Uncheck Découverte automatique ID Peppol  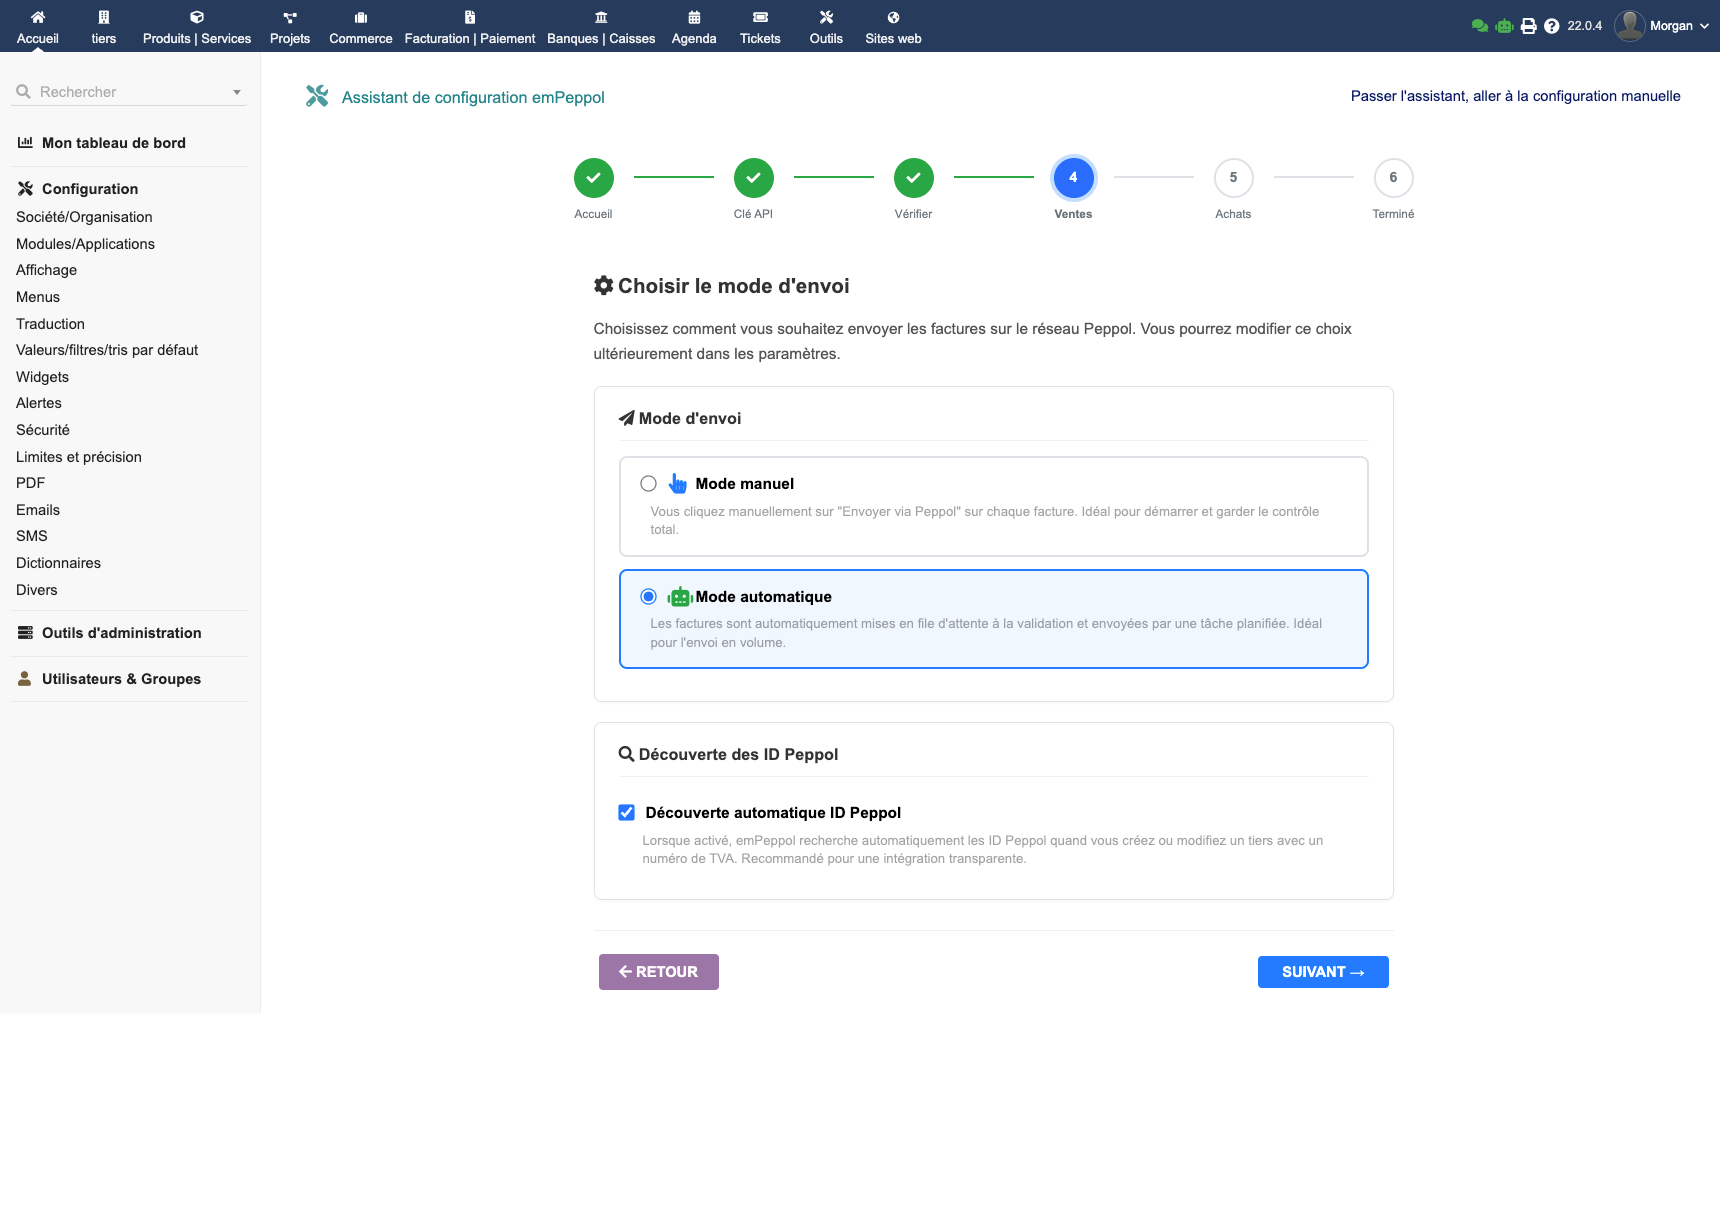pyautogui.click(x=627, y=813)
